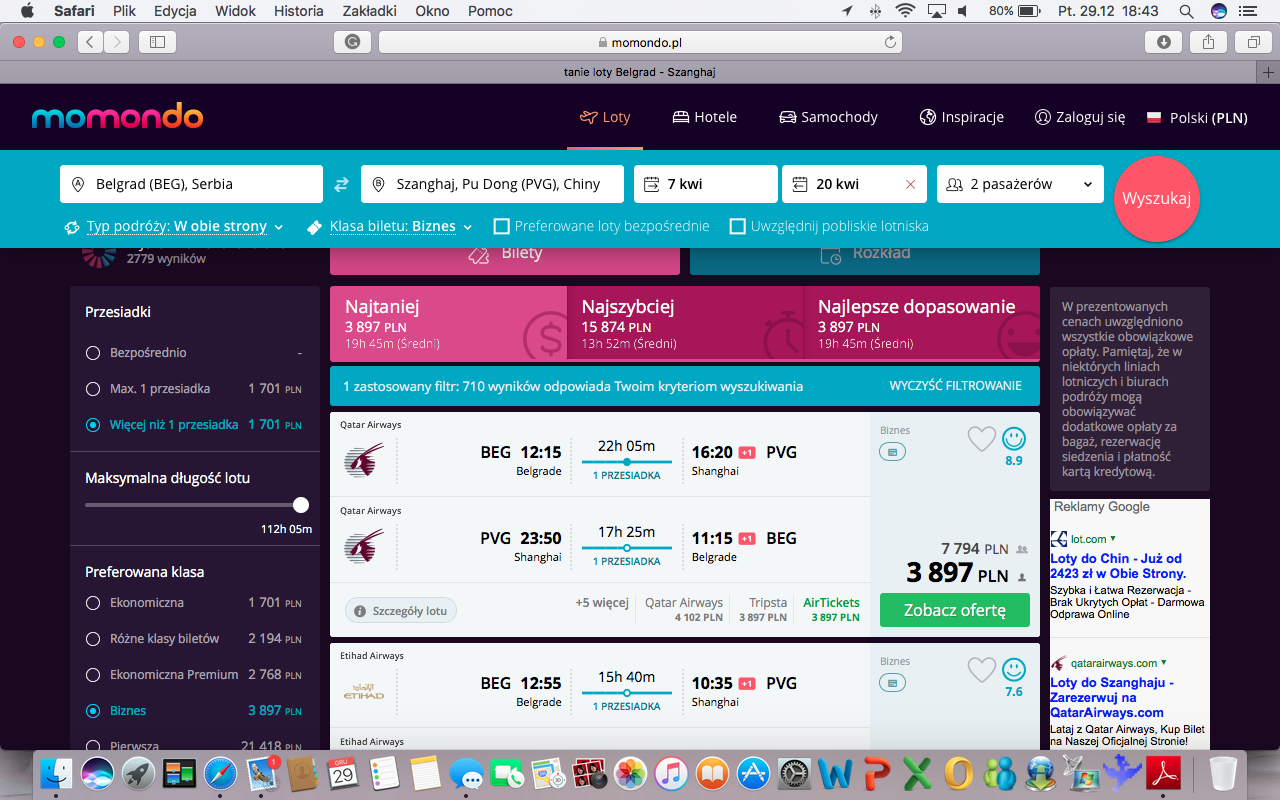
Task: Open App Store from the Dock
Action: click(754, 773)
